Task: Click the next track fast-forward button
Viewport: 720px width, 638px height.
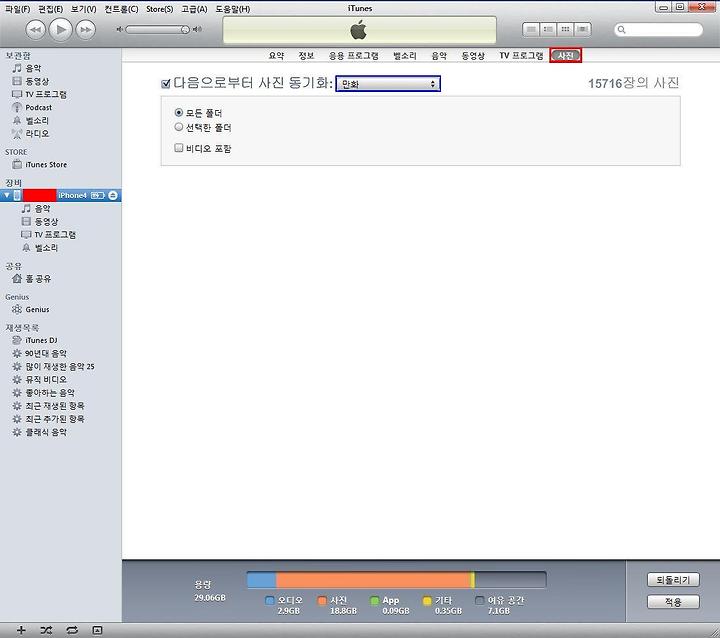Action: (86, 30)
